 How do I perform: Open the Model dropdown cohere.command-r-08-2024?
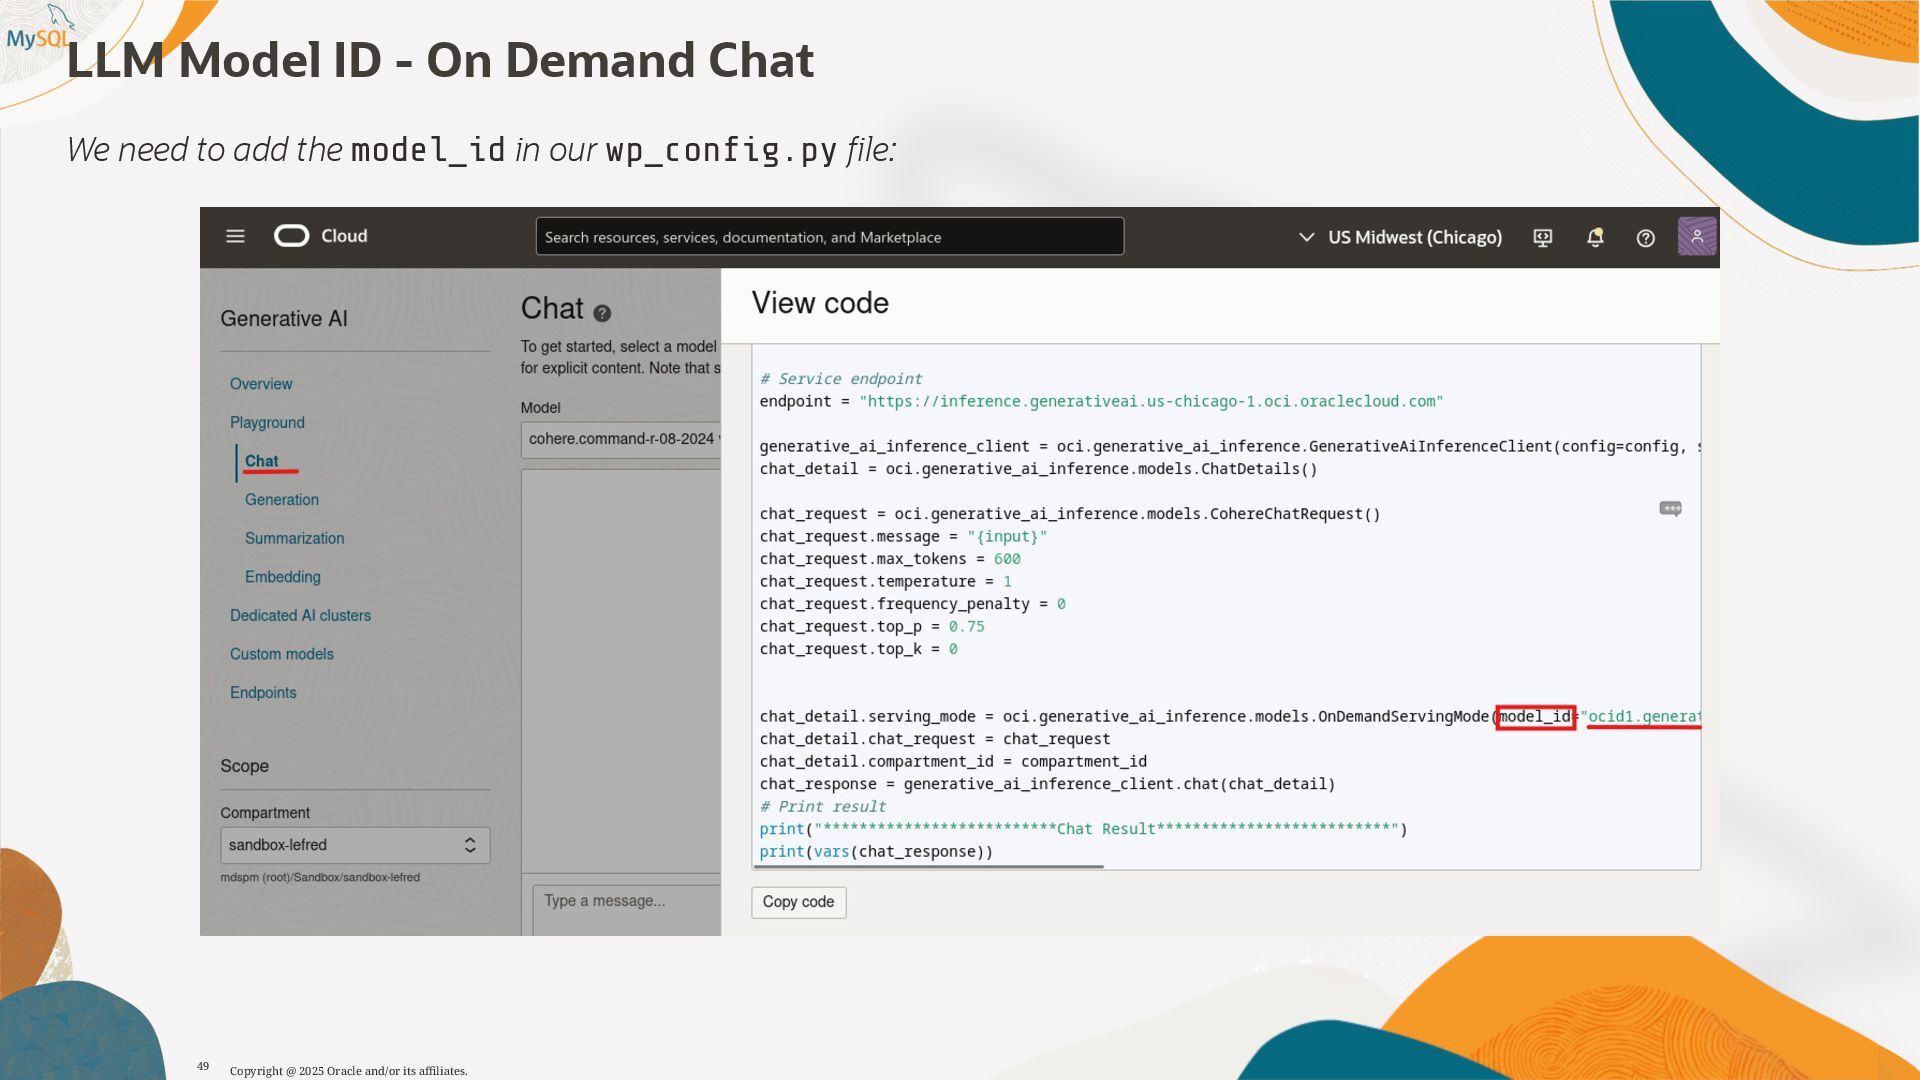(620, 439)
